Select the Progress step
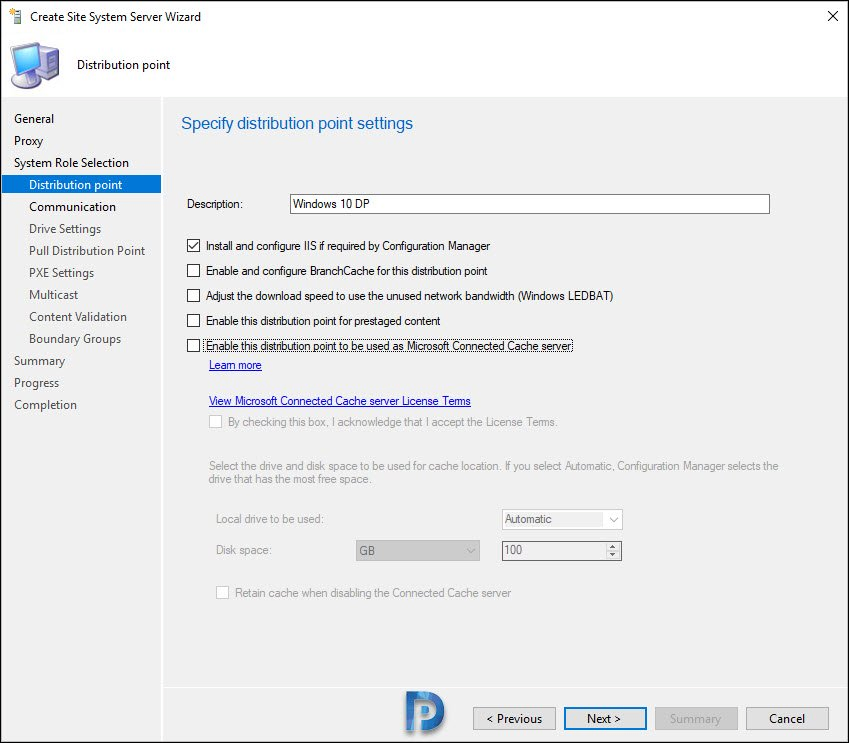Viewport: 849px width, 743px height. [36, 383]
